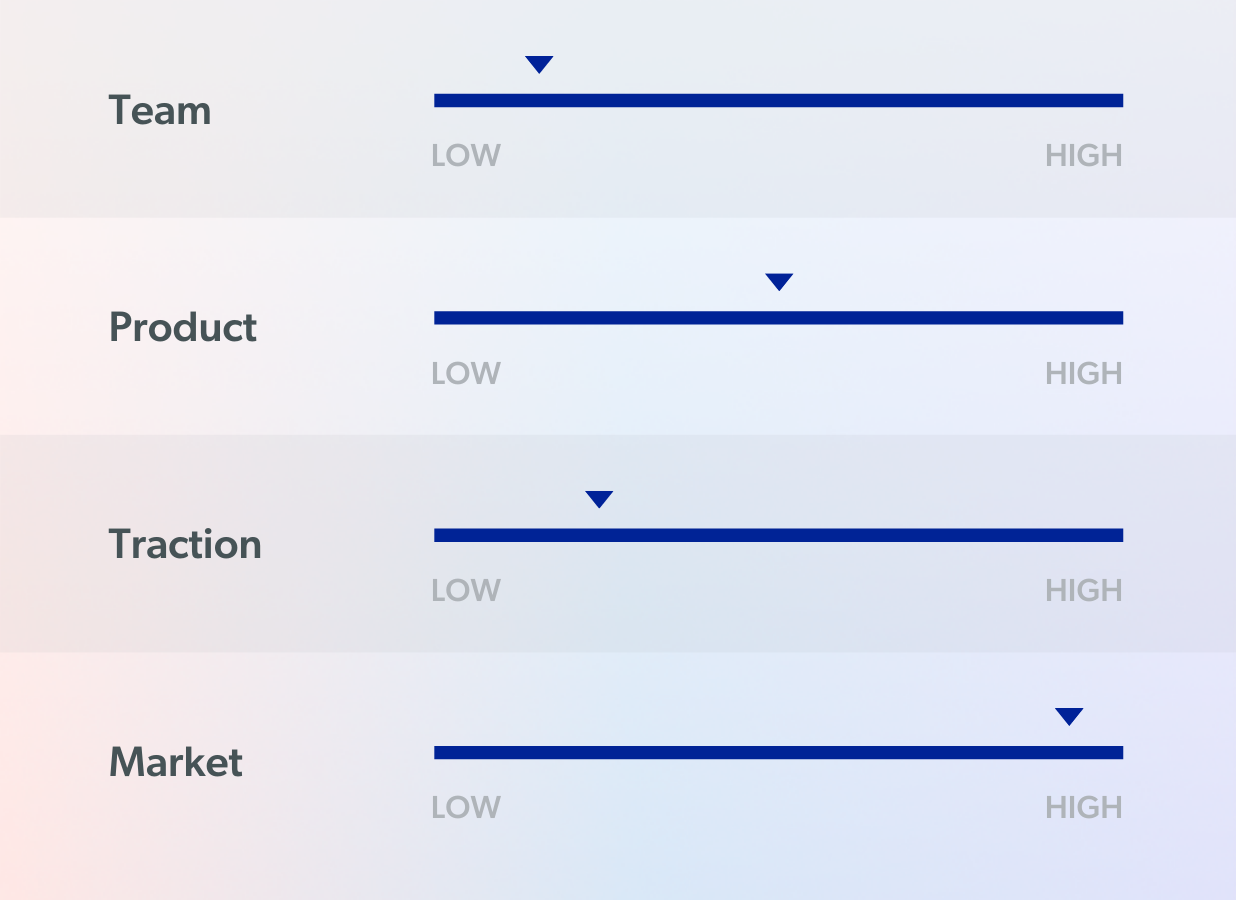Click the Market slider track bar
1236x900 pixels.
coord(778,752)
